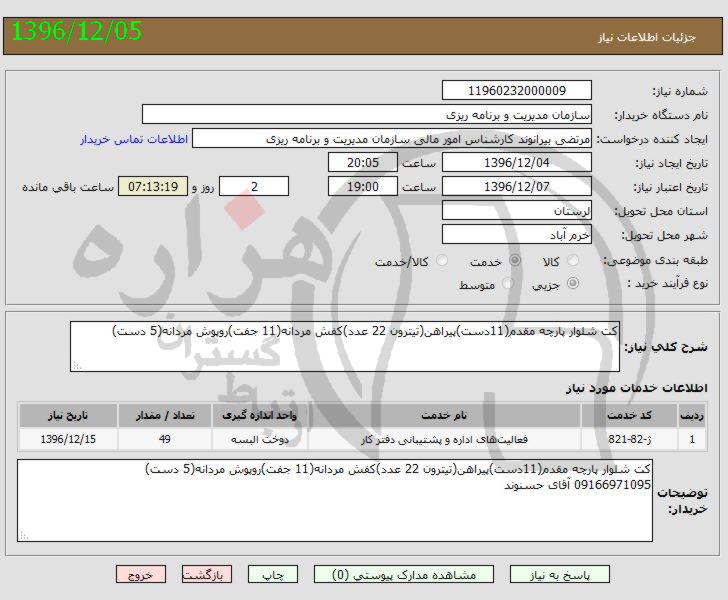Click the توضیحات خریدار resize grip
The height and width of the screenshot is (600, 728).
click(x=24, y=536)
